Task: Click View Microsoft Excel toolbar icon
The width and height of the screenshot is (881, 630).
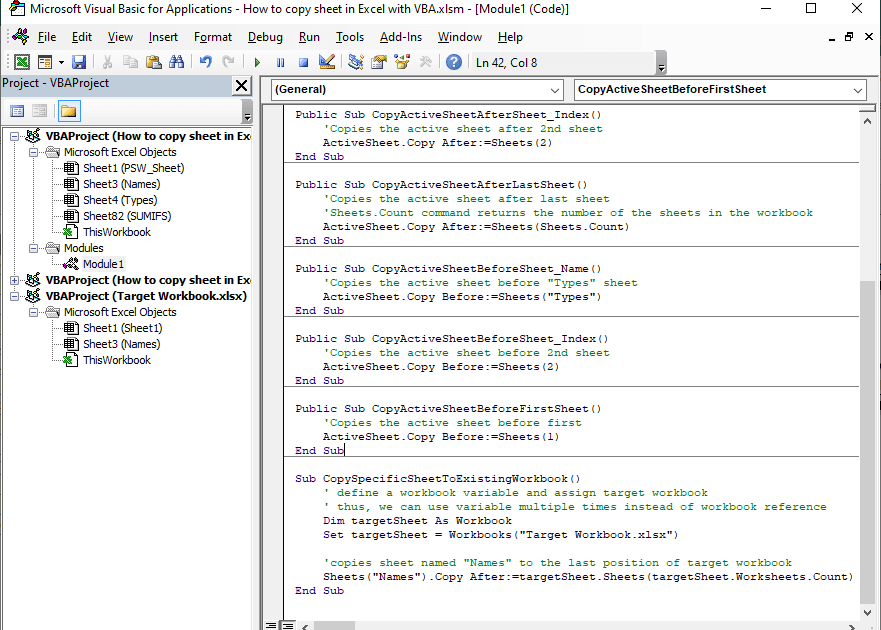Action: (21, 62)
